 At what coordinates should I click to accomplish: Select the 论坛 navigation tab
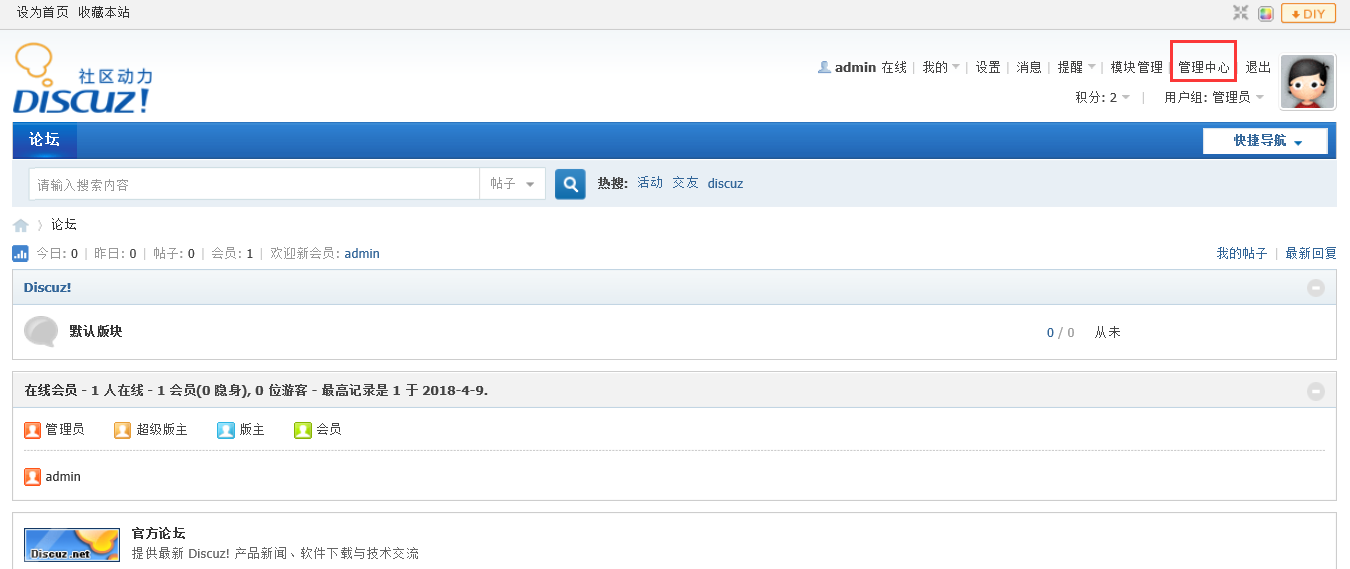tap(44, 140)
